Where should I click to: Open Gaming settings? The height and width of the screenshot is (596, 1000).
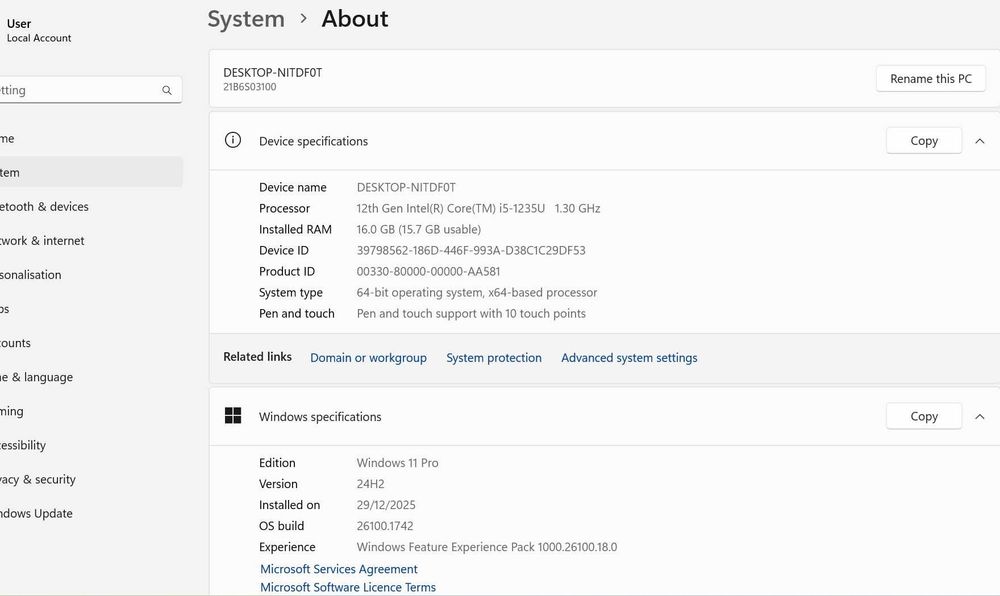[x=89, y=411]
